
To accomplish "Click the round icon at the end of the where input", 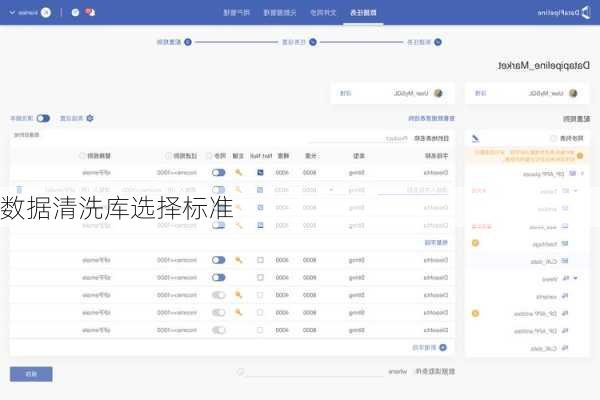I will [240, 372].
